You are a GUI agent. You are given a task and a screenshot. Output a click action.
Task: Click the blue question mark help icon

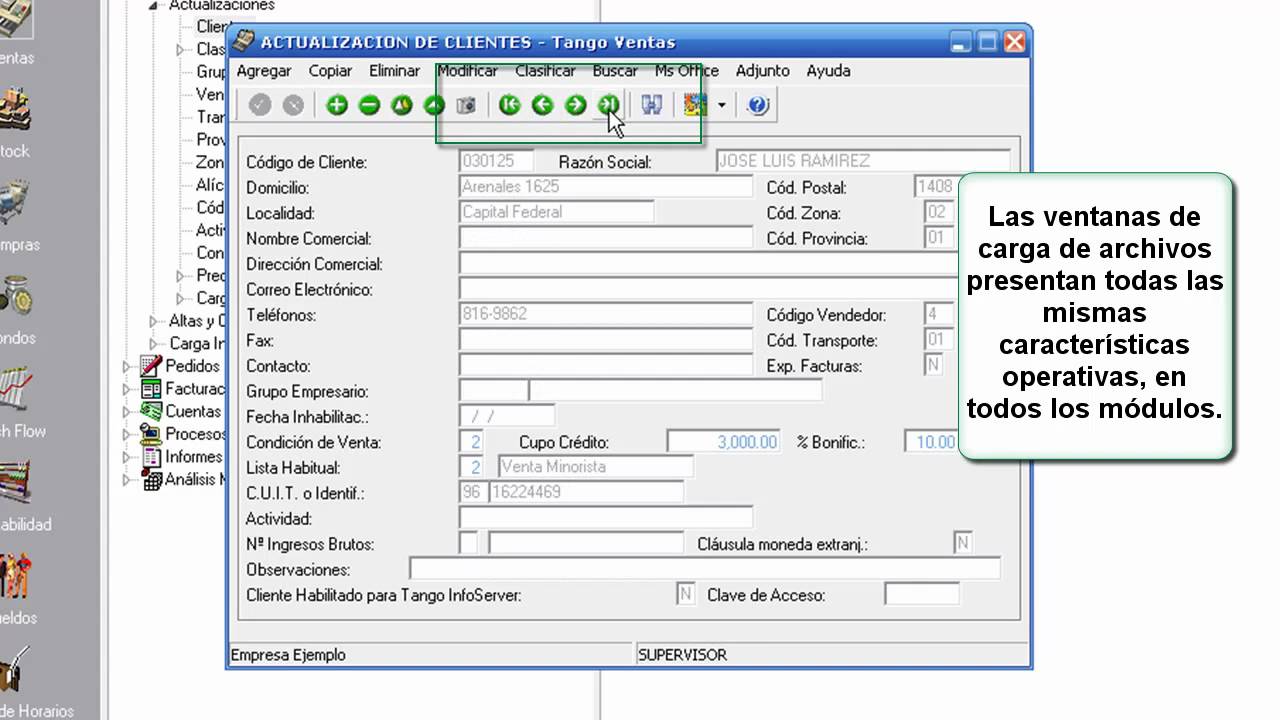click(758, 105)
